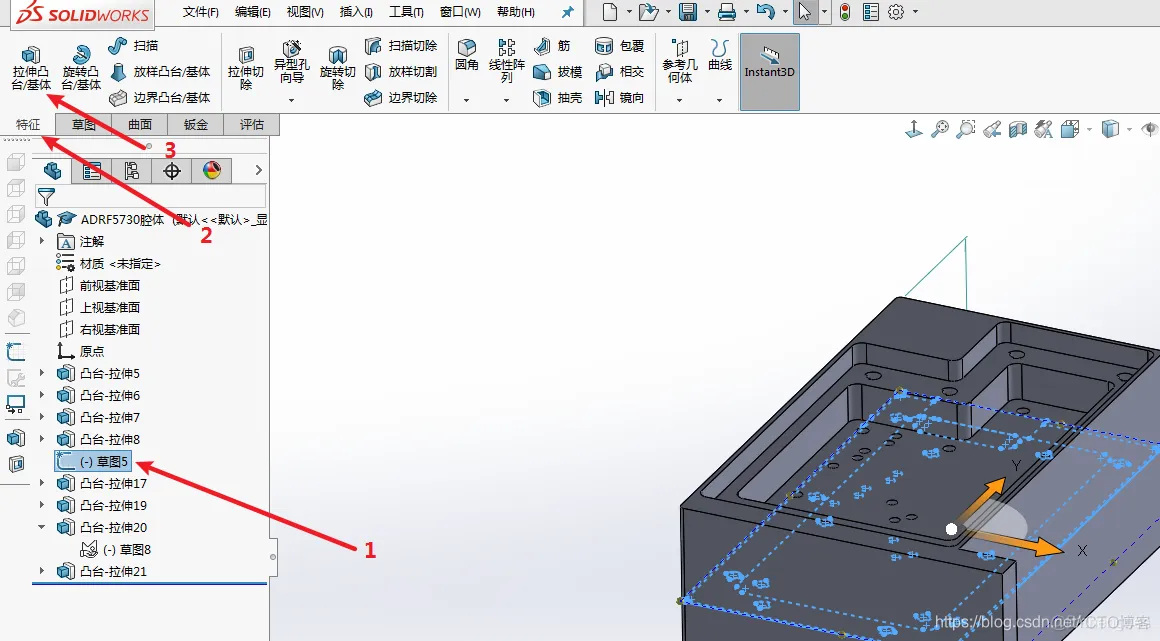Click the Undo icon

pos(766,12)
